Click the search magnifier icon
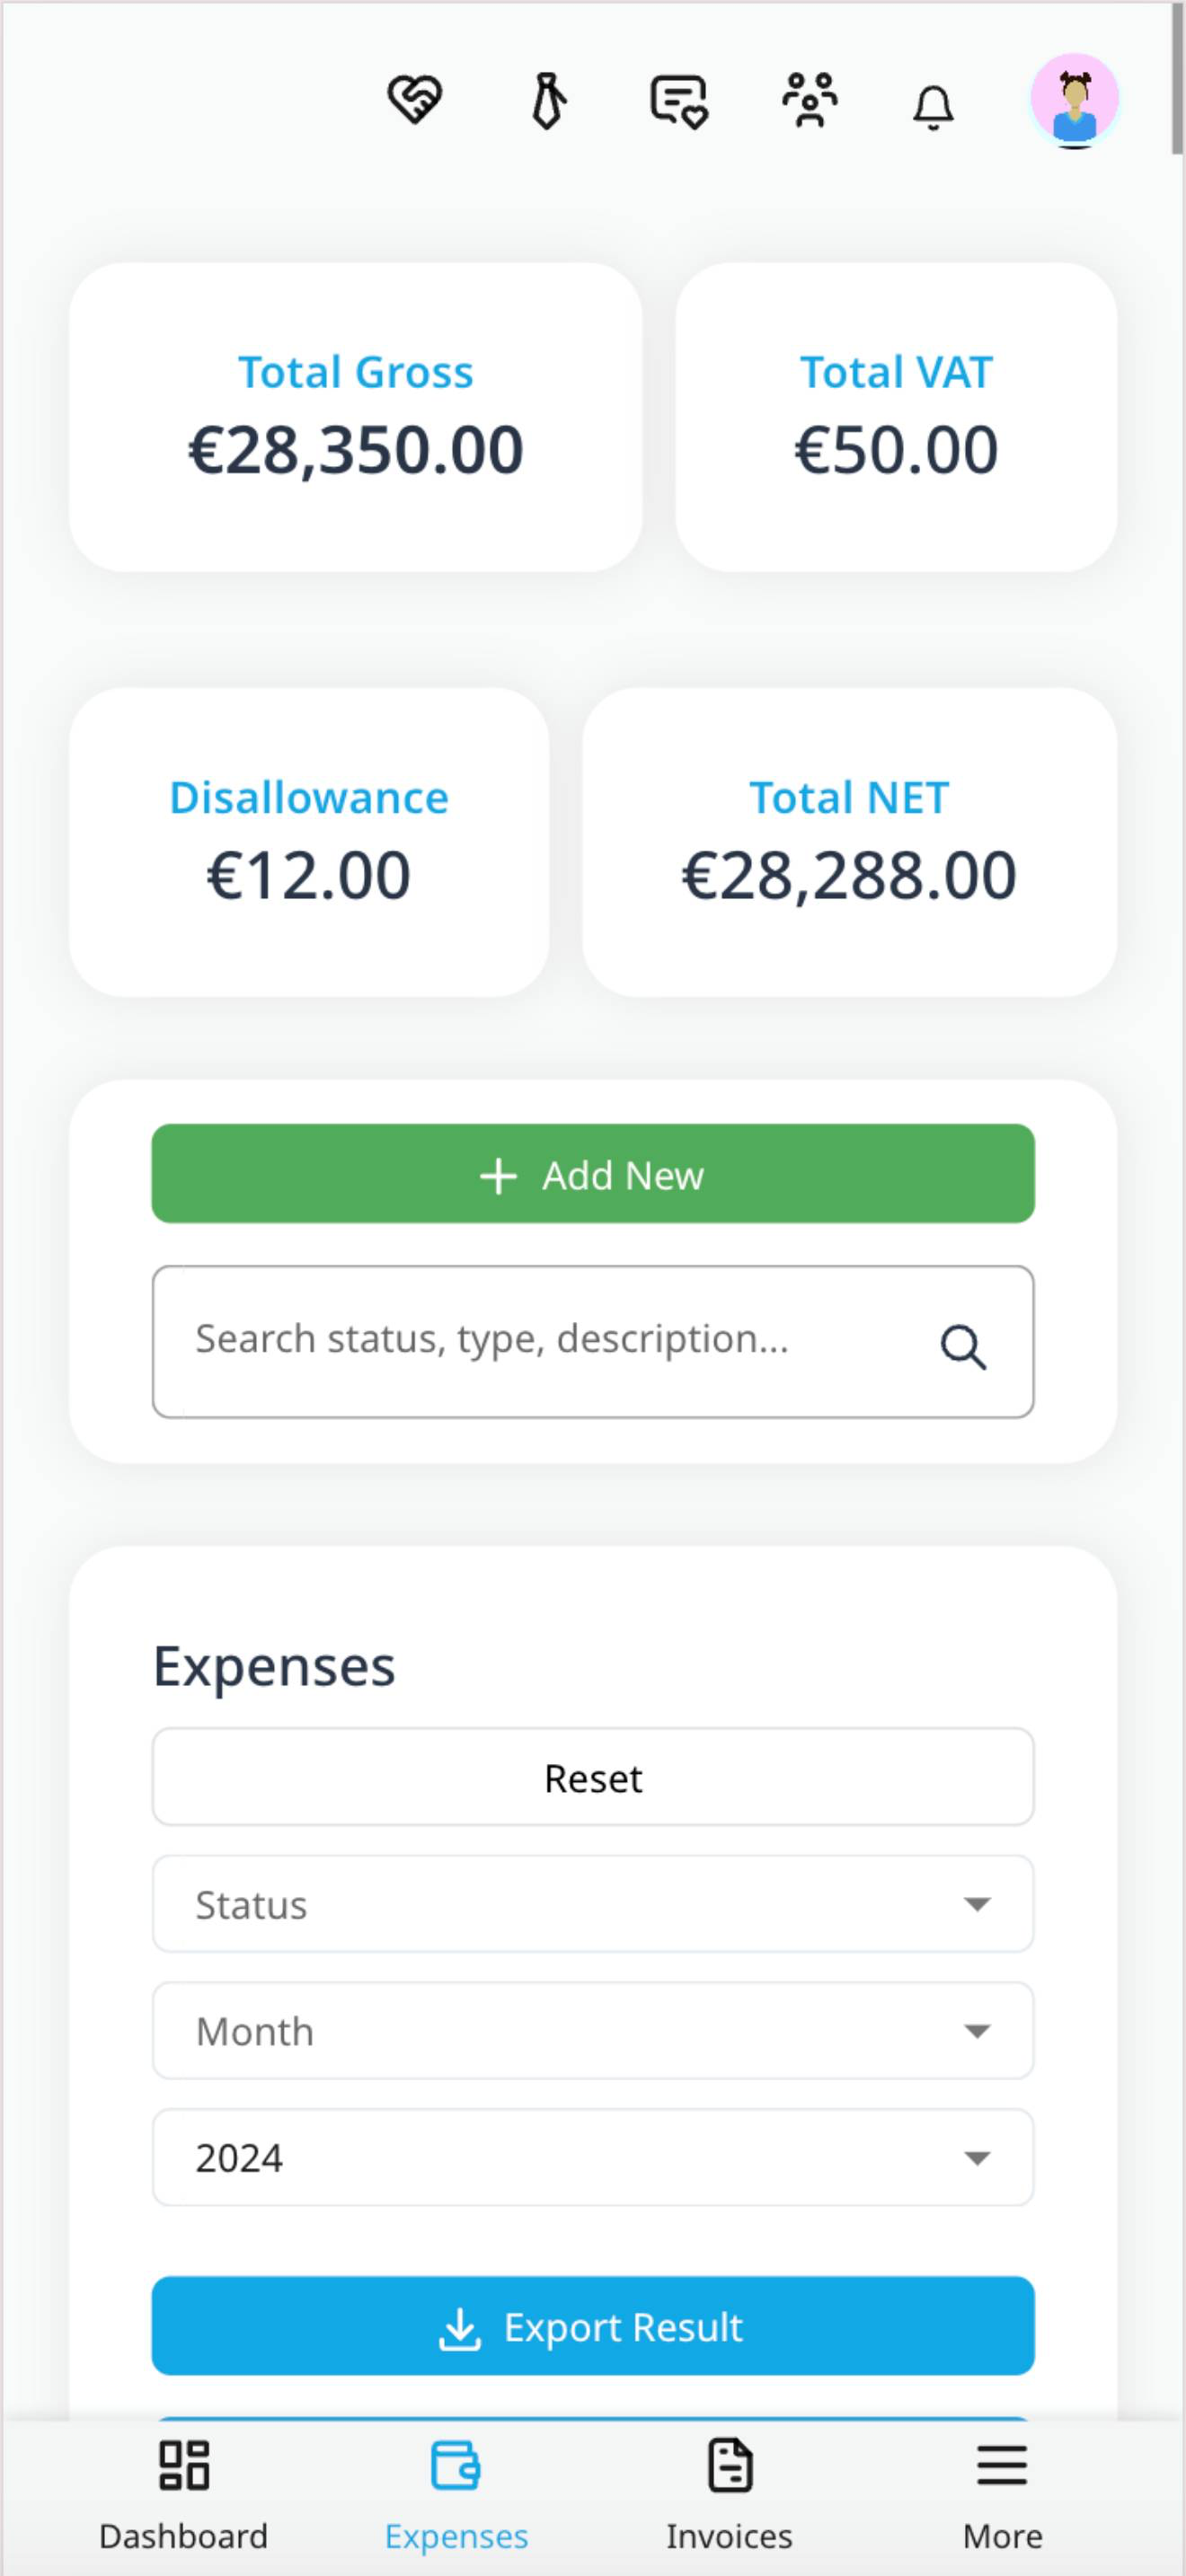The height and width of the screenshot is (2576, 1186). pos(963,1347)
